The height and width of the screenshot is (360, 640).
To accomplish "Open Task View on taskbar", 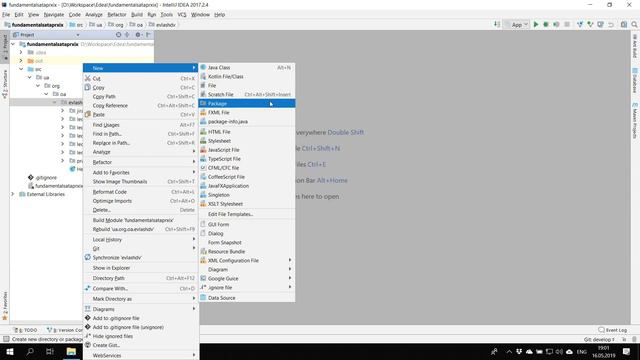I will [x=50, y=351].
